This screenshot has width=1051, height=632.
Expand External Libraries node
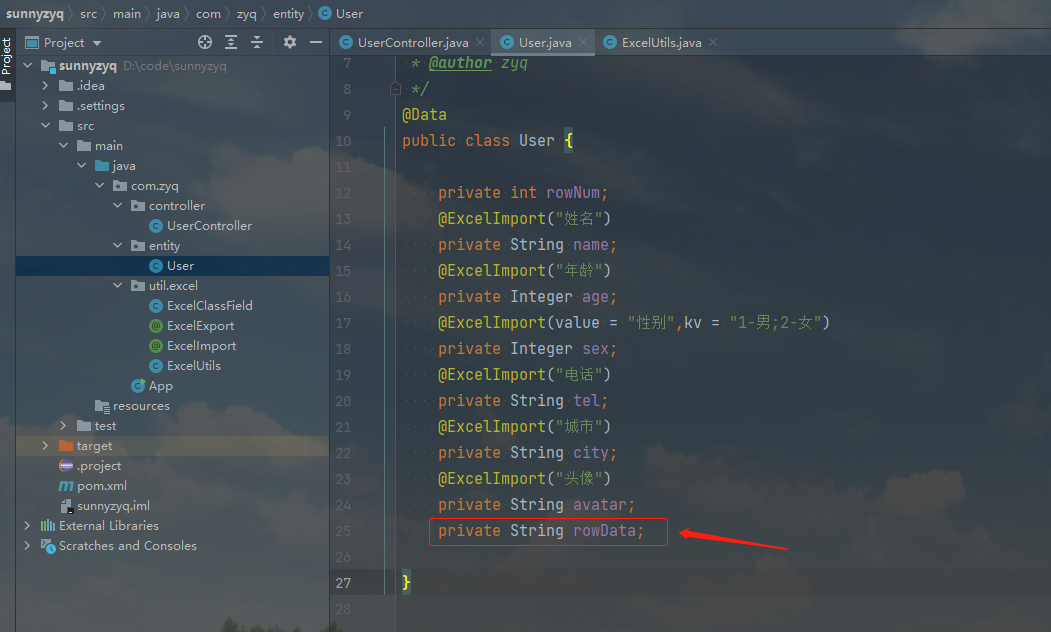[x=27, y=526]
